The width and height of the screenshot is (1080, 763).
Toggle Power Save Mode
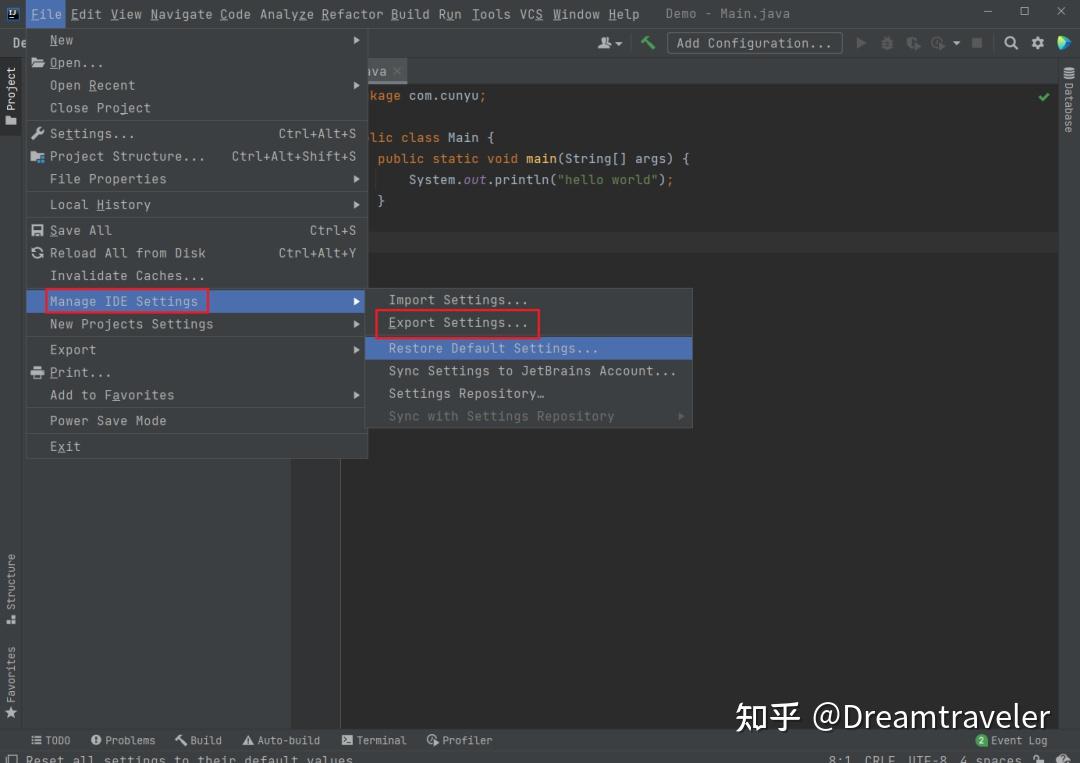point(196,421)
